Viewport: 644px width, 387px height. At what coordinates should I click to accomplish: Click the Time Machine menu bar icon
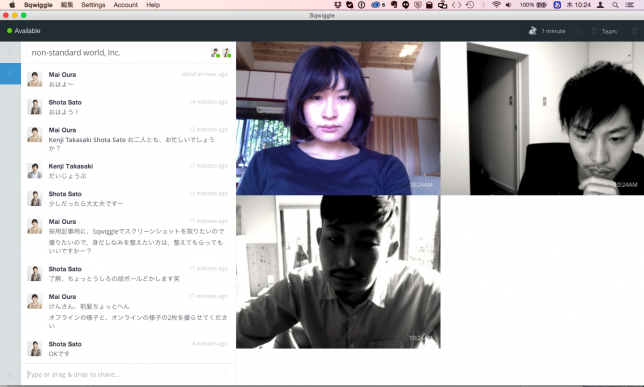(470, 5)
